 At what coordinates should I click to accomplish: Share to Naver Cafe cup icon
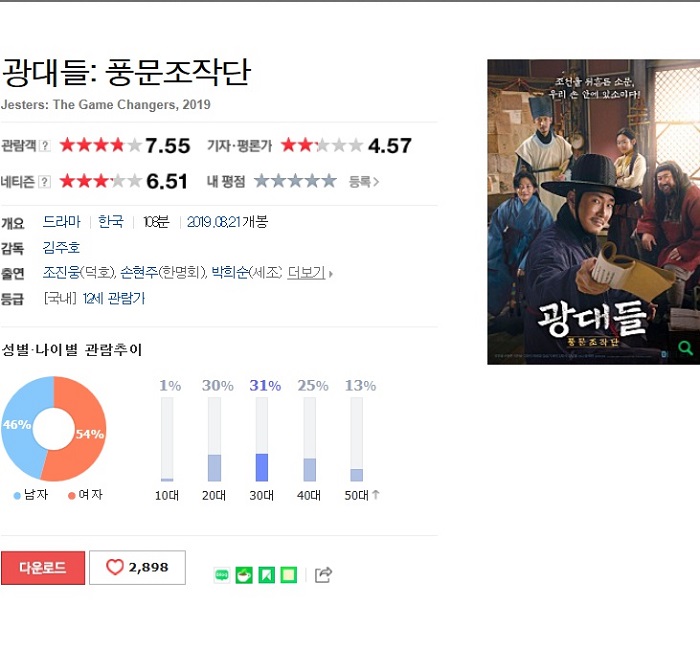(x=244, y=575)
